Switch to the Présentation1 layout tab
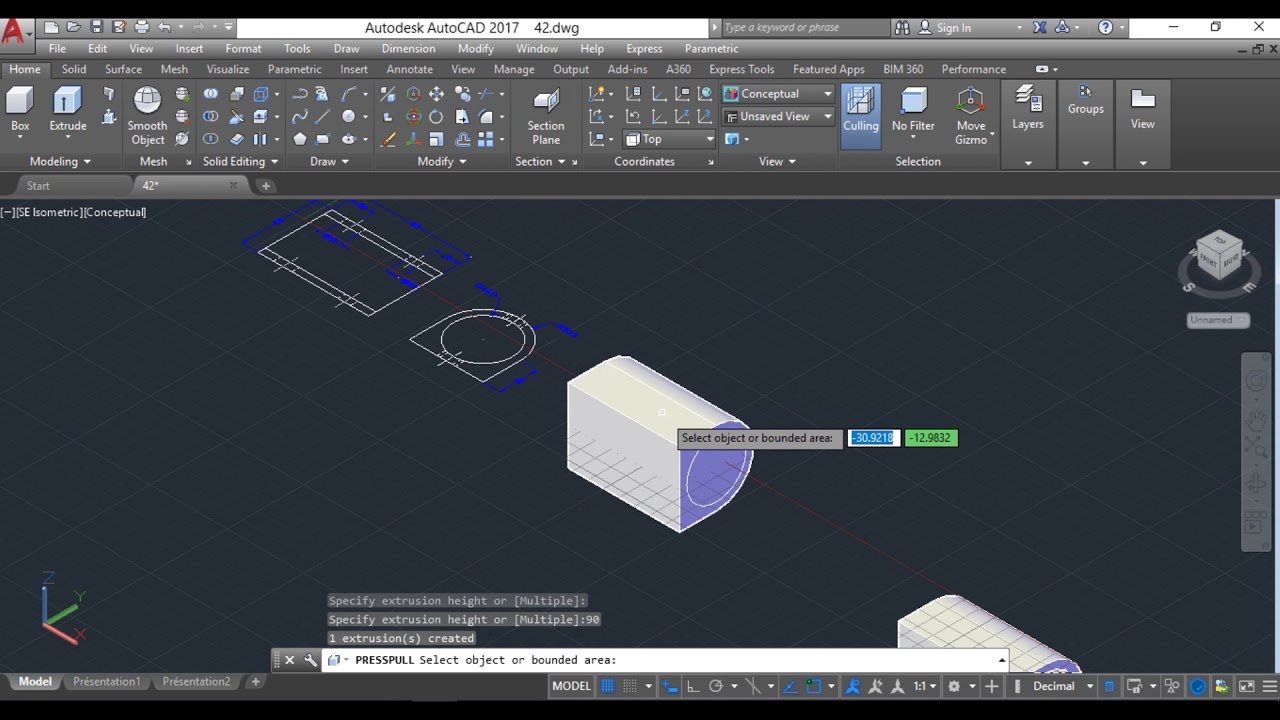The height and width of the screenshot is (720, 1280). [106, 682]
